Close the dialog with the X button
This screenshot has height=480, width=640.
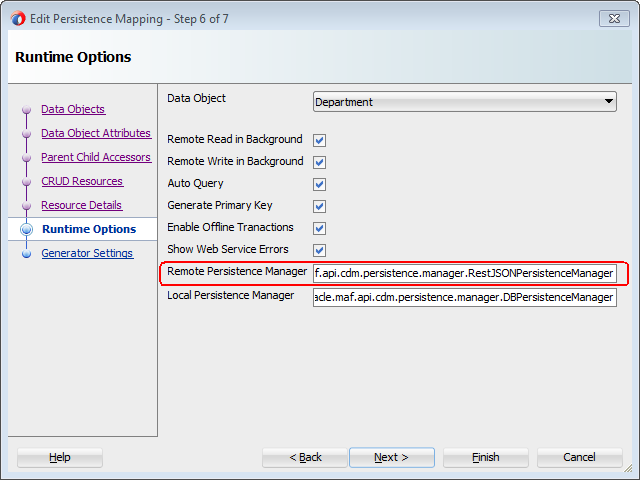[614, 19]
